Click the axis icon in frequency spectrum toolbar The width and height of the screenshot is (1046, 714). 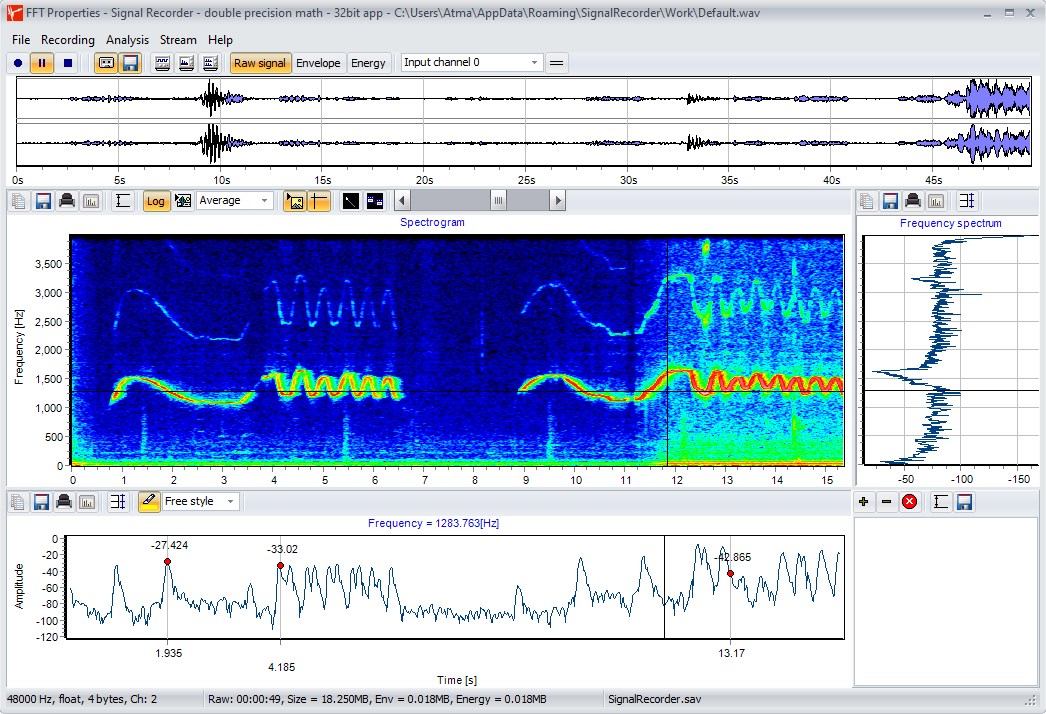967,201
